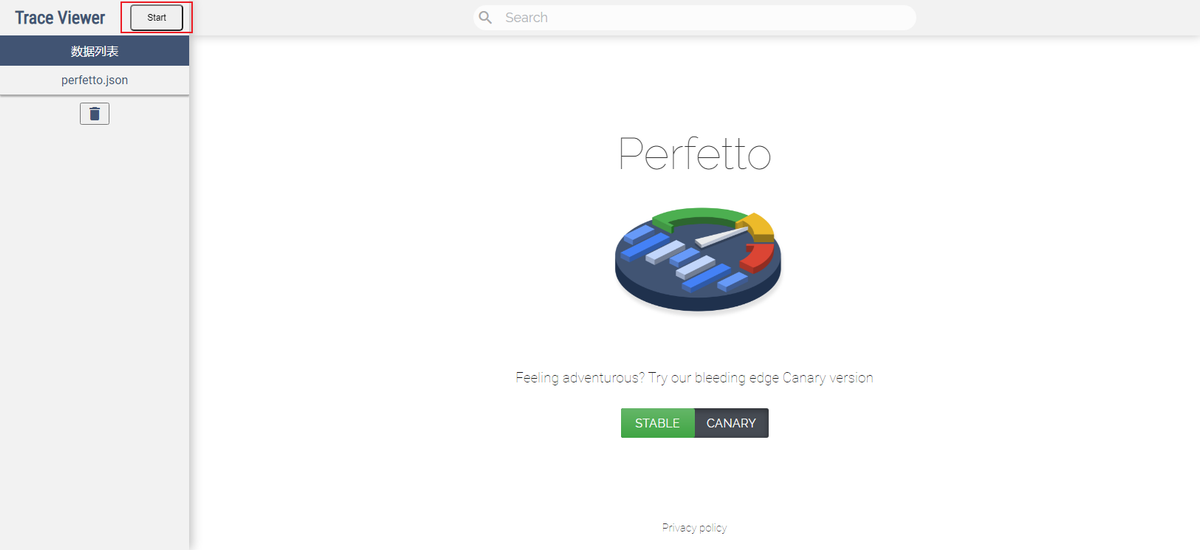Click the red segment of the logo
The width and height of the screenshot is (1200, 550).
(760, 259)
